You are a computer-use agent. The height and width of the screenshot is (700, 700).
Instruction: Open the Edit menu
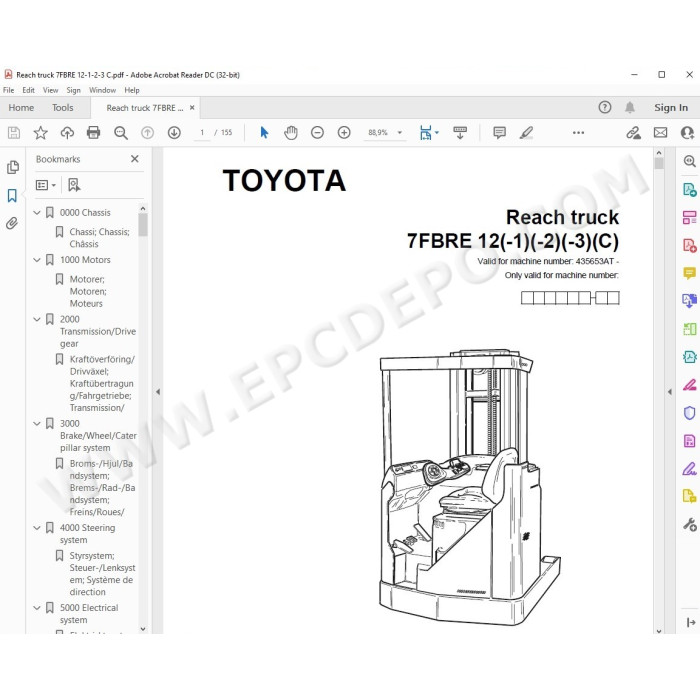tap(28, 90)
